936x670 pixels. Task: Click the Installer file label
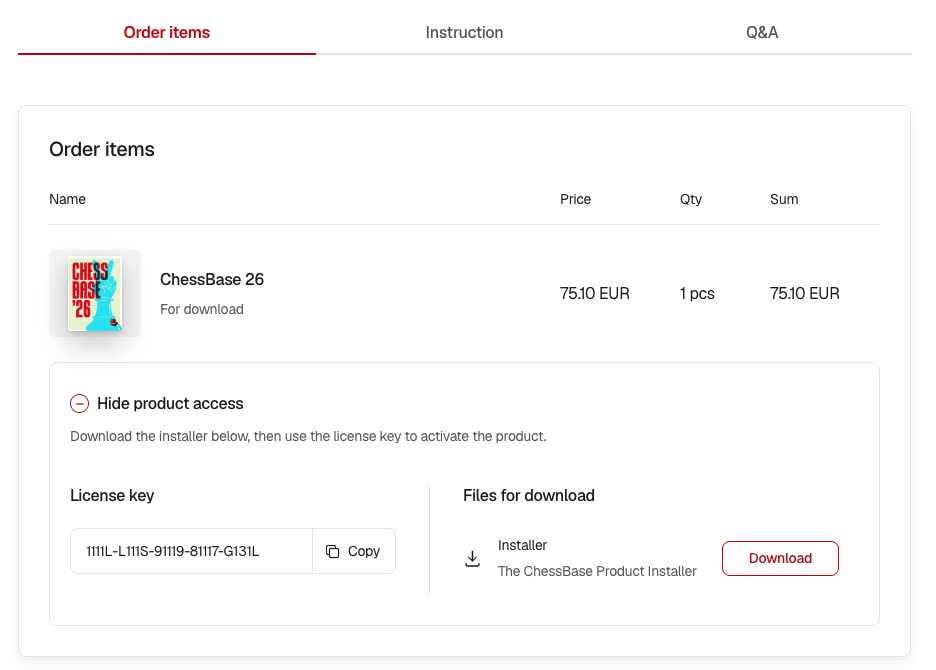coord(522,545)
